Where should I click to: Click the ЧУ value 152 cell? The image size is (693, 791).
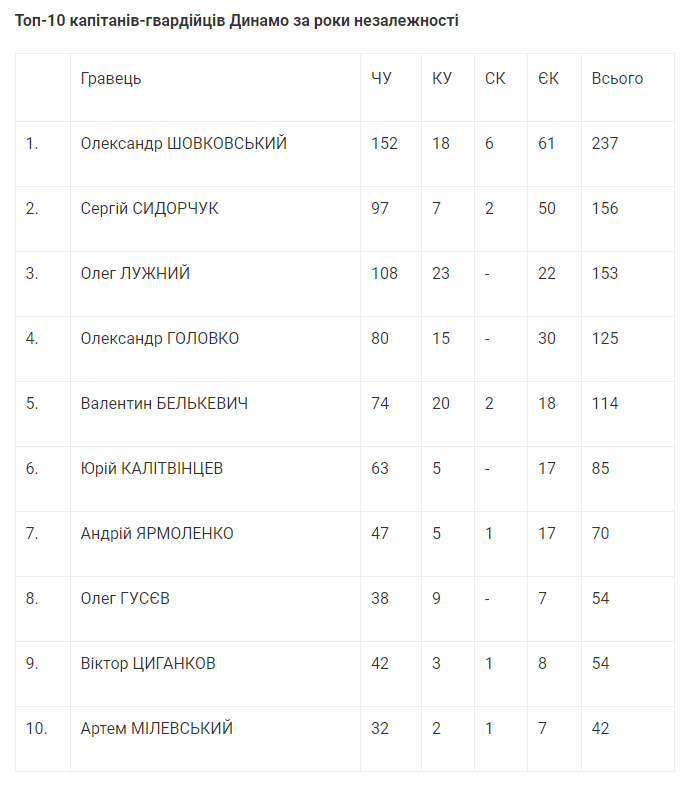[x=384, y=144]
